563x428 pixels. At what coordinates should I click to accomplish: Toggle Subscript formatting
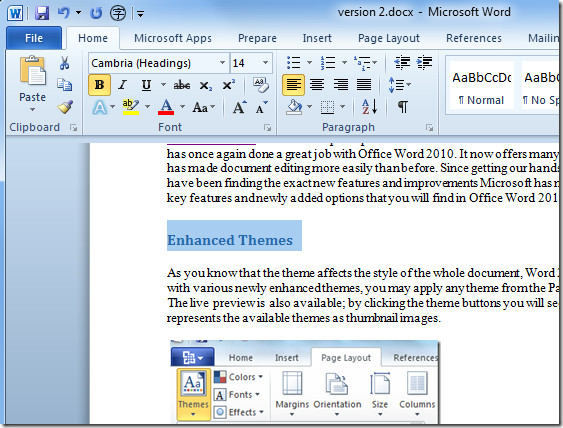[205, 85]
